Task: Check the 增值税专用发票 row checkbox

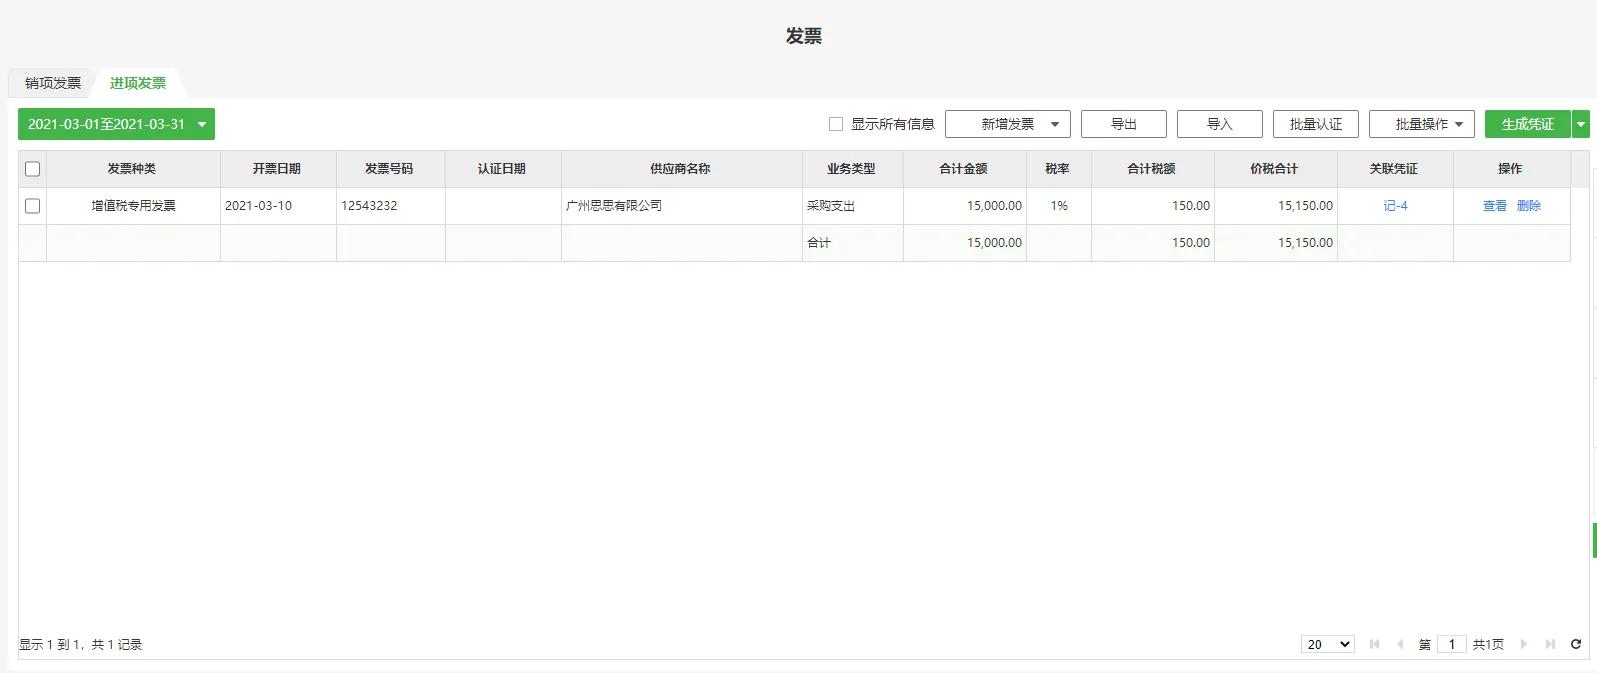Action: (x=32, y=206)
